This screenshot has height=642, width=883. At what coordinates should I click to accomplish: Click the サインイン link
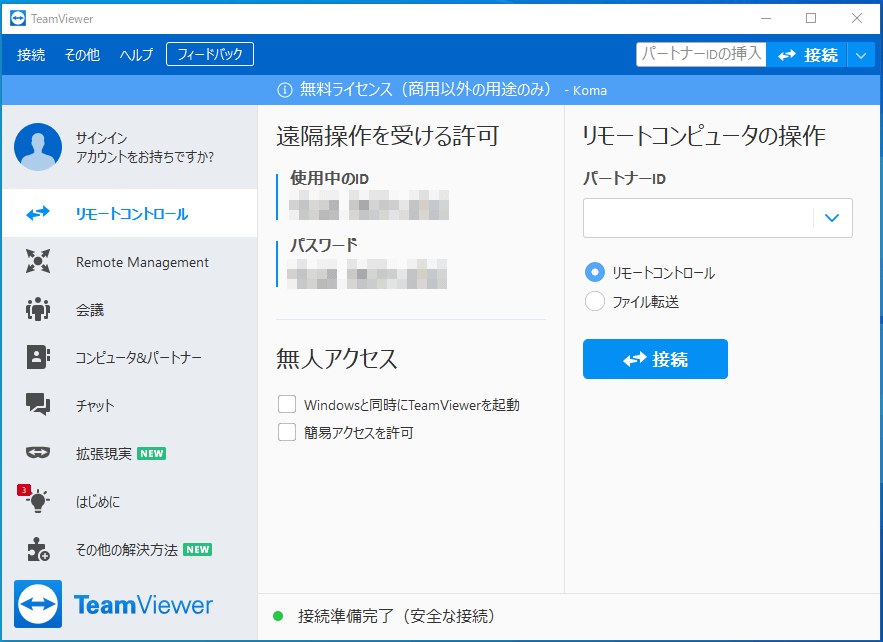pos(101,138)
